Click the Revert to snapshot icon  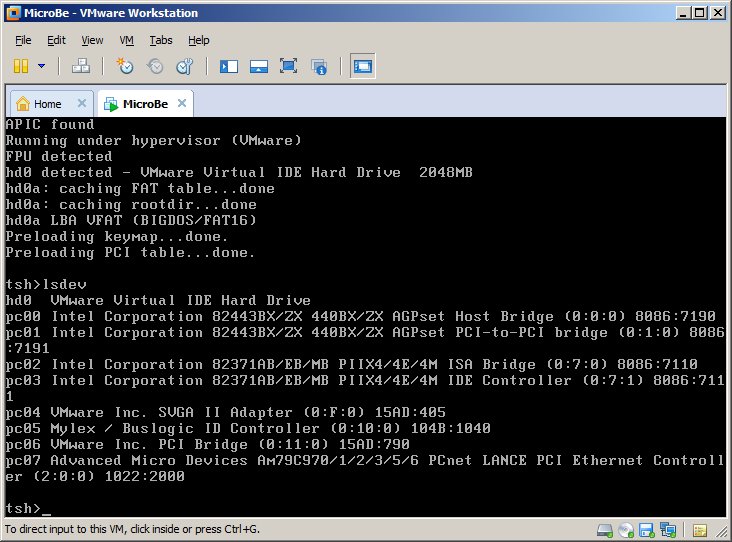[x=155, y=66]
